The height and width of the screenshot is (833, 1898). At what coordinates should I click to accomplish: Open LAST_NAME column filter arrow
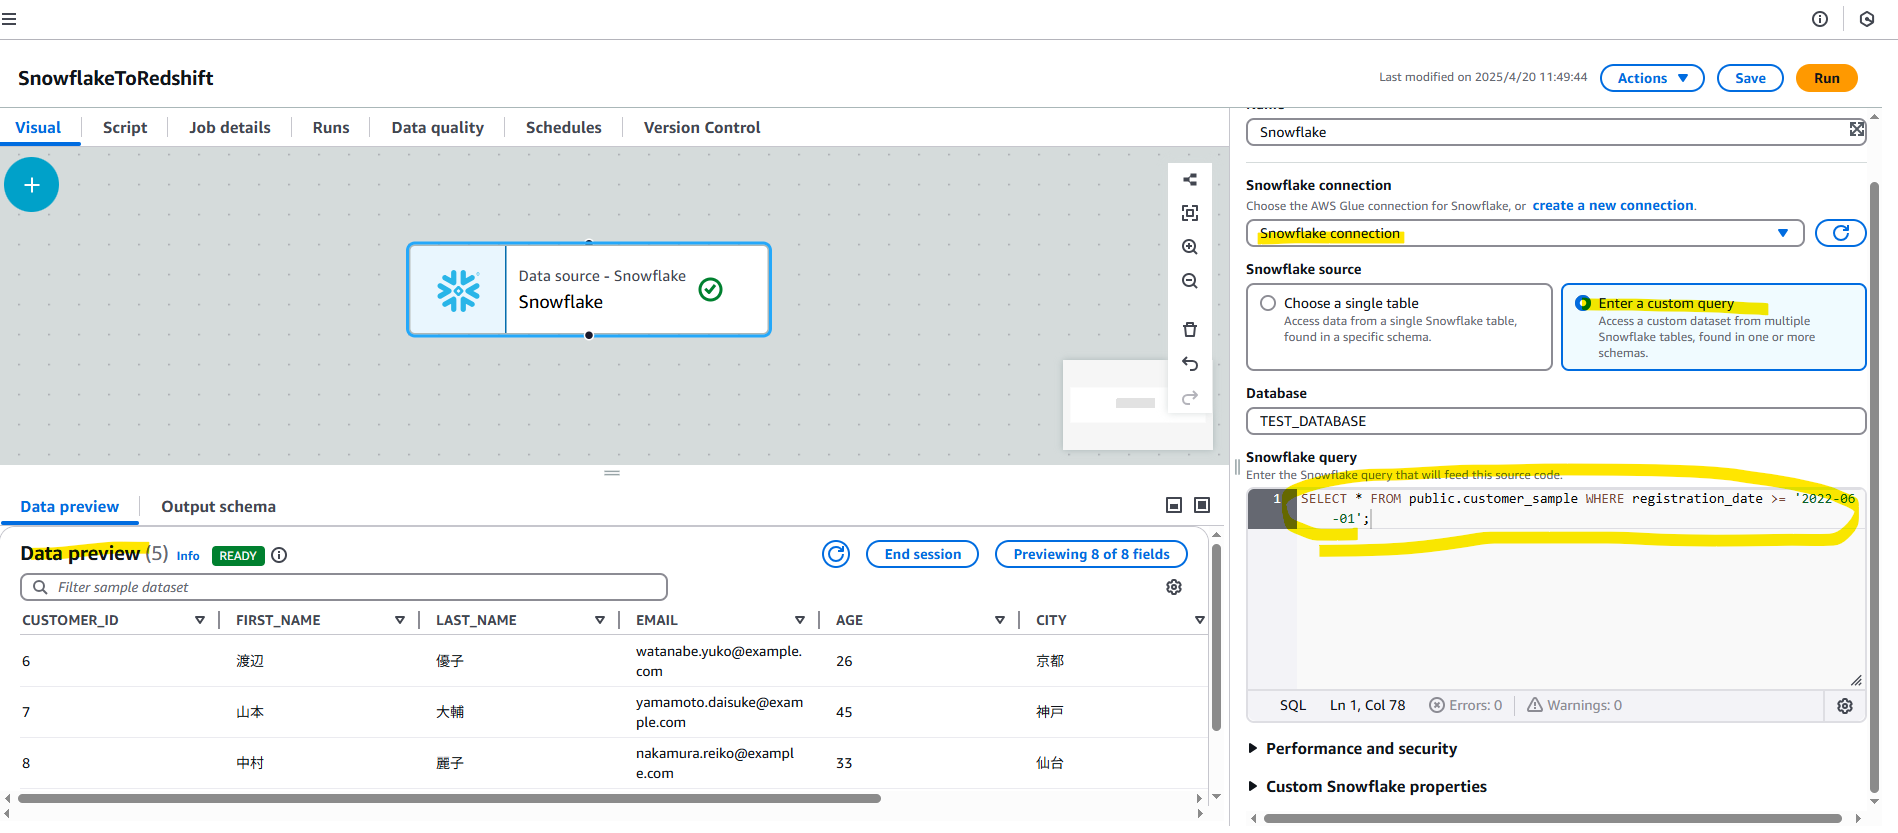[x=600, y=620]
